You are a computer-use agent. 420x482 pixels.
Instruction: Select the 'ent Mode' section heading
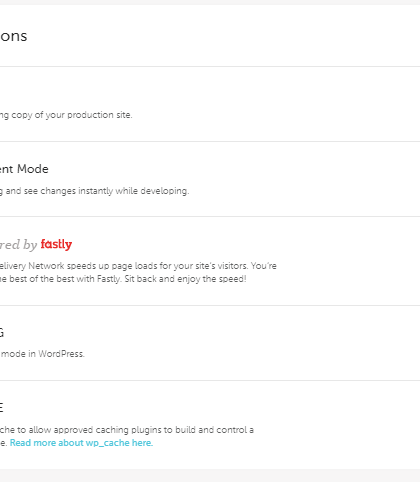click(x=24, y=169)
